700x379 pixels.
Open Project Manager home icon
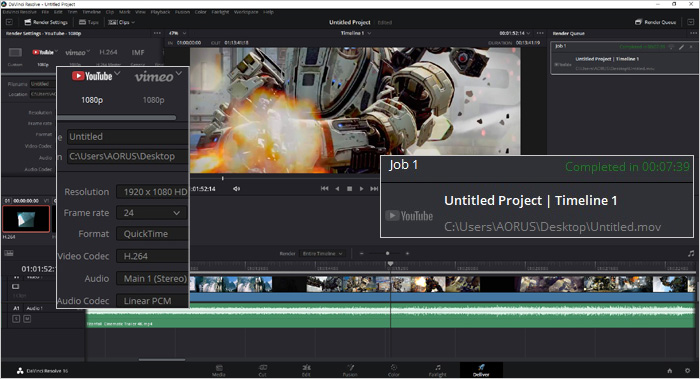pyautogui.click(x=670, y=371)
